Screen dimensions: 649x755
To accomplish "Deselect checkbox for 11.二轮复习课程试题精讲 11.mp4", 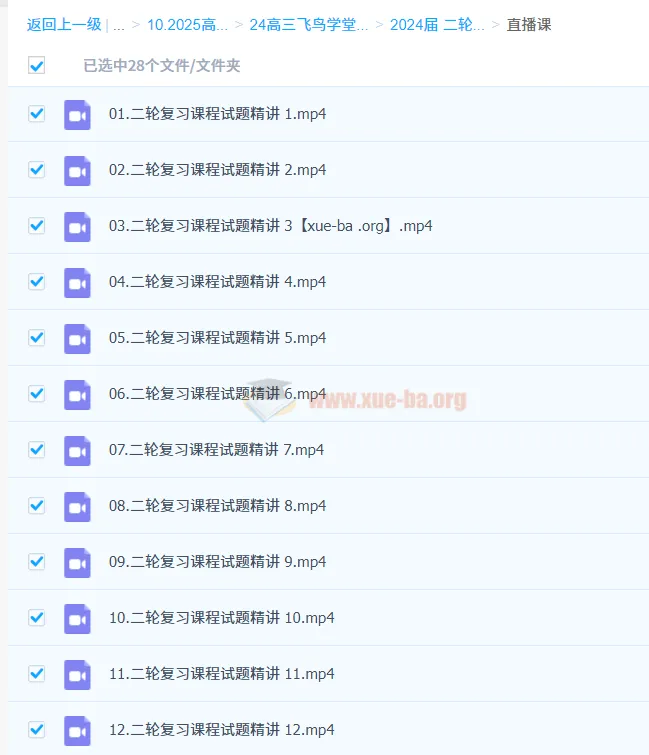I will (37, 673).
